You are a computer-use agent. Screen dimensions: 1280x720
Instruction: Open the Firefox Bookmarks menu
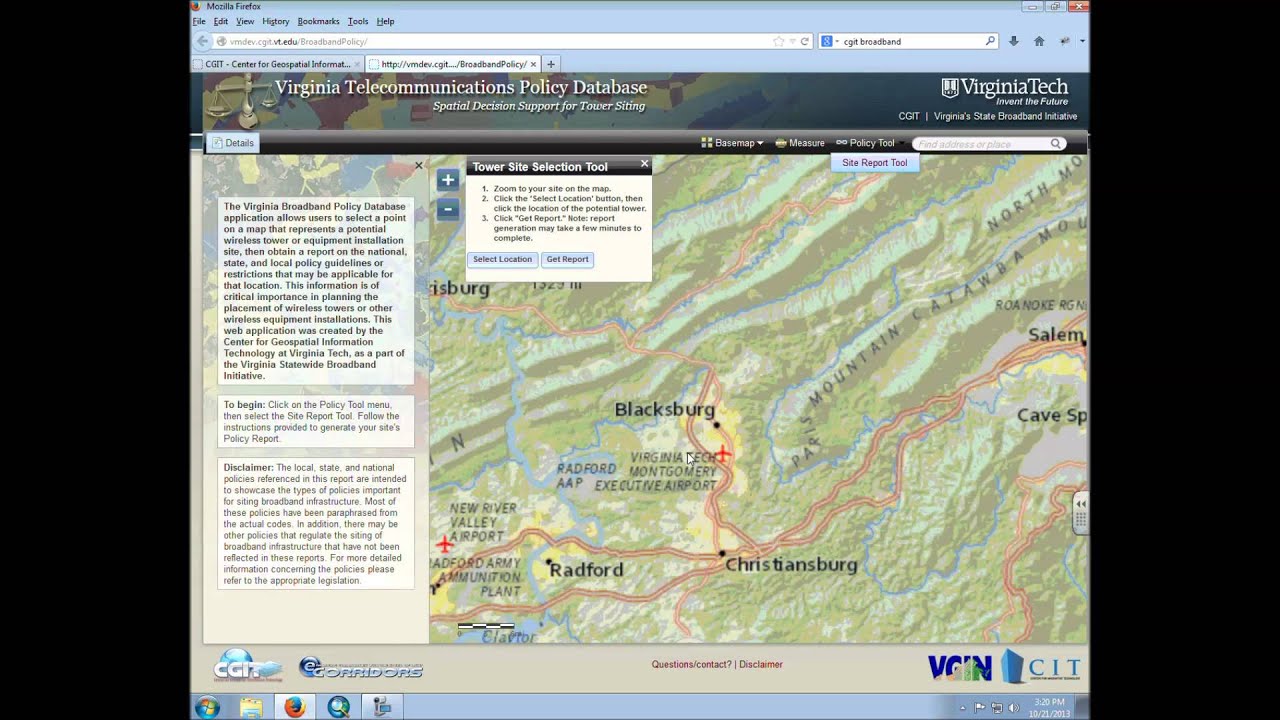click(318, 21)
